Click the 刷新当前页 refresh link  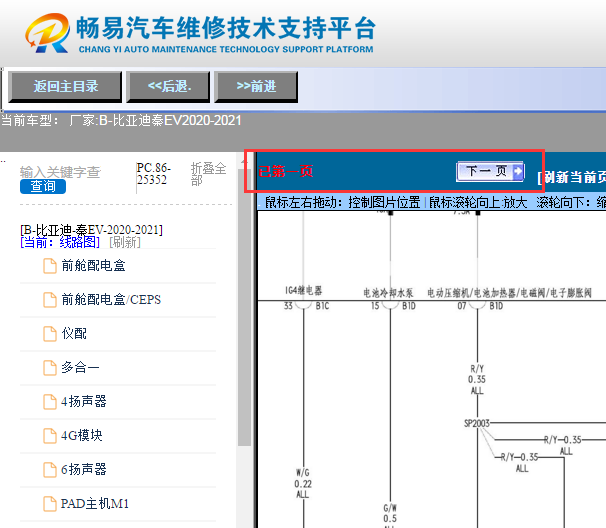(572, 177)
